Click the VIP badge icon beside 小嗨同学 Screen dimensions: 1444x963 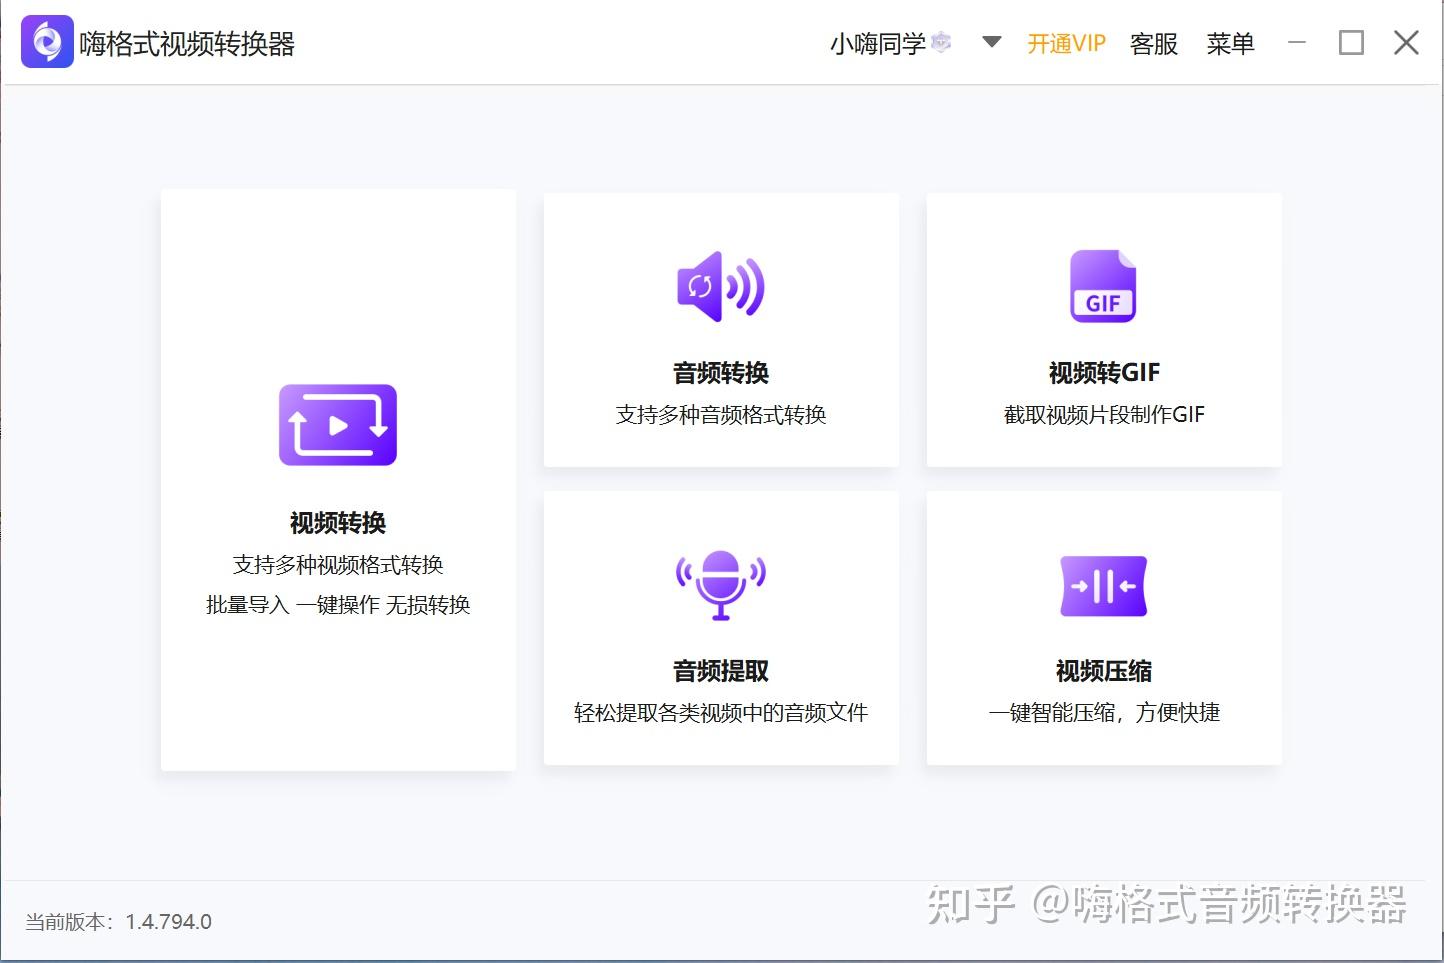[x=941, y=42]
